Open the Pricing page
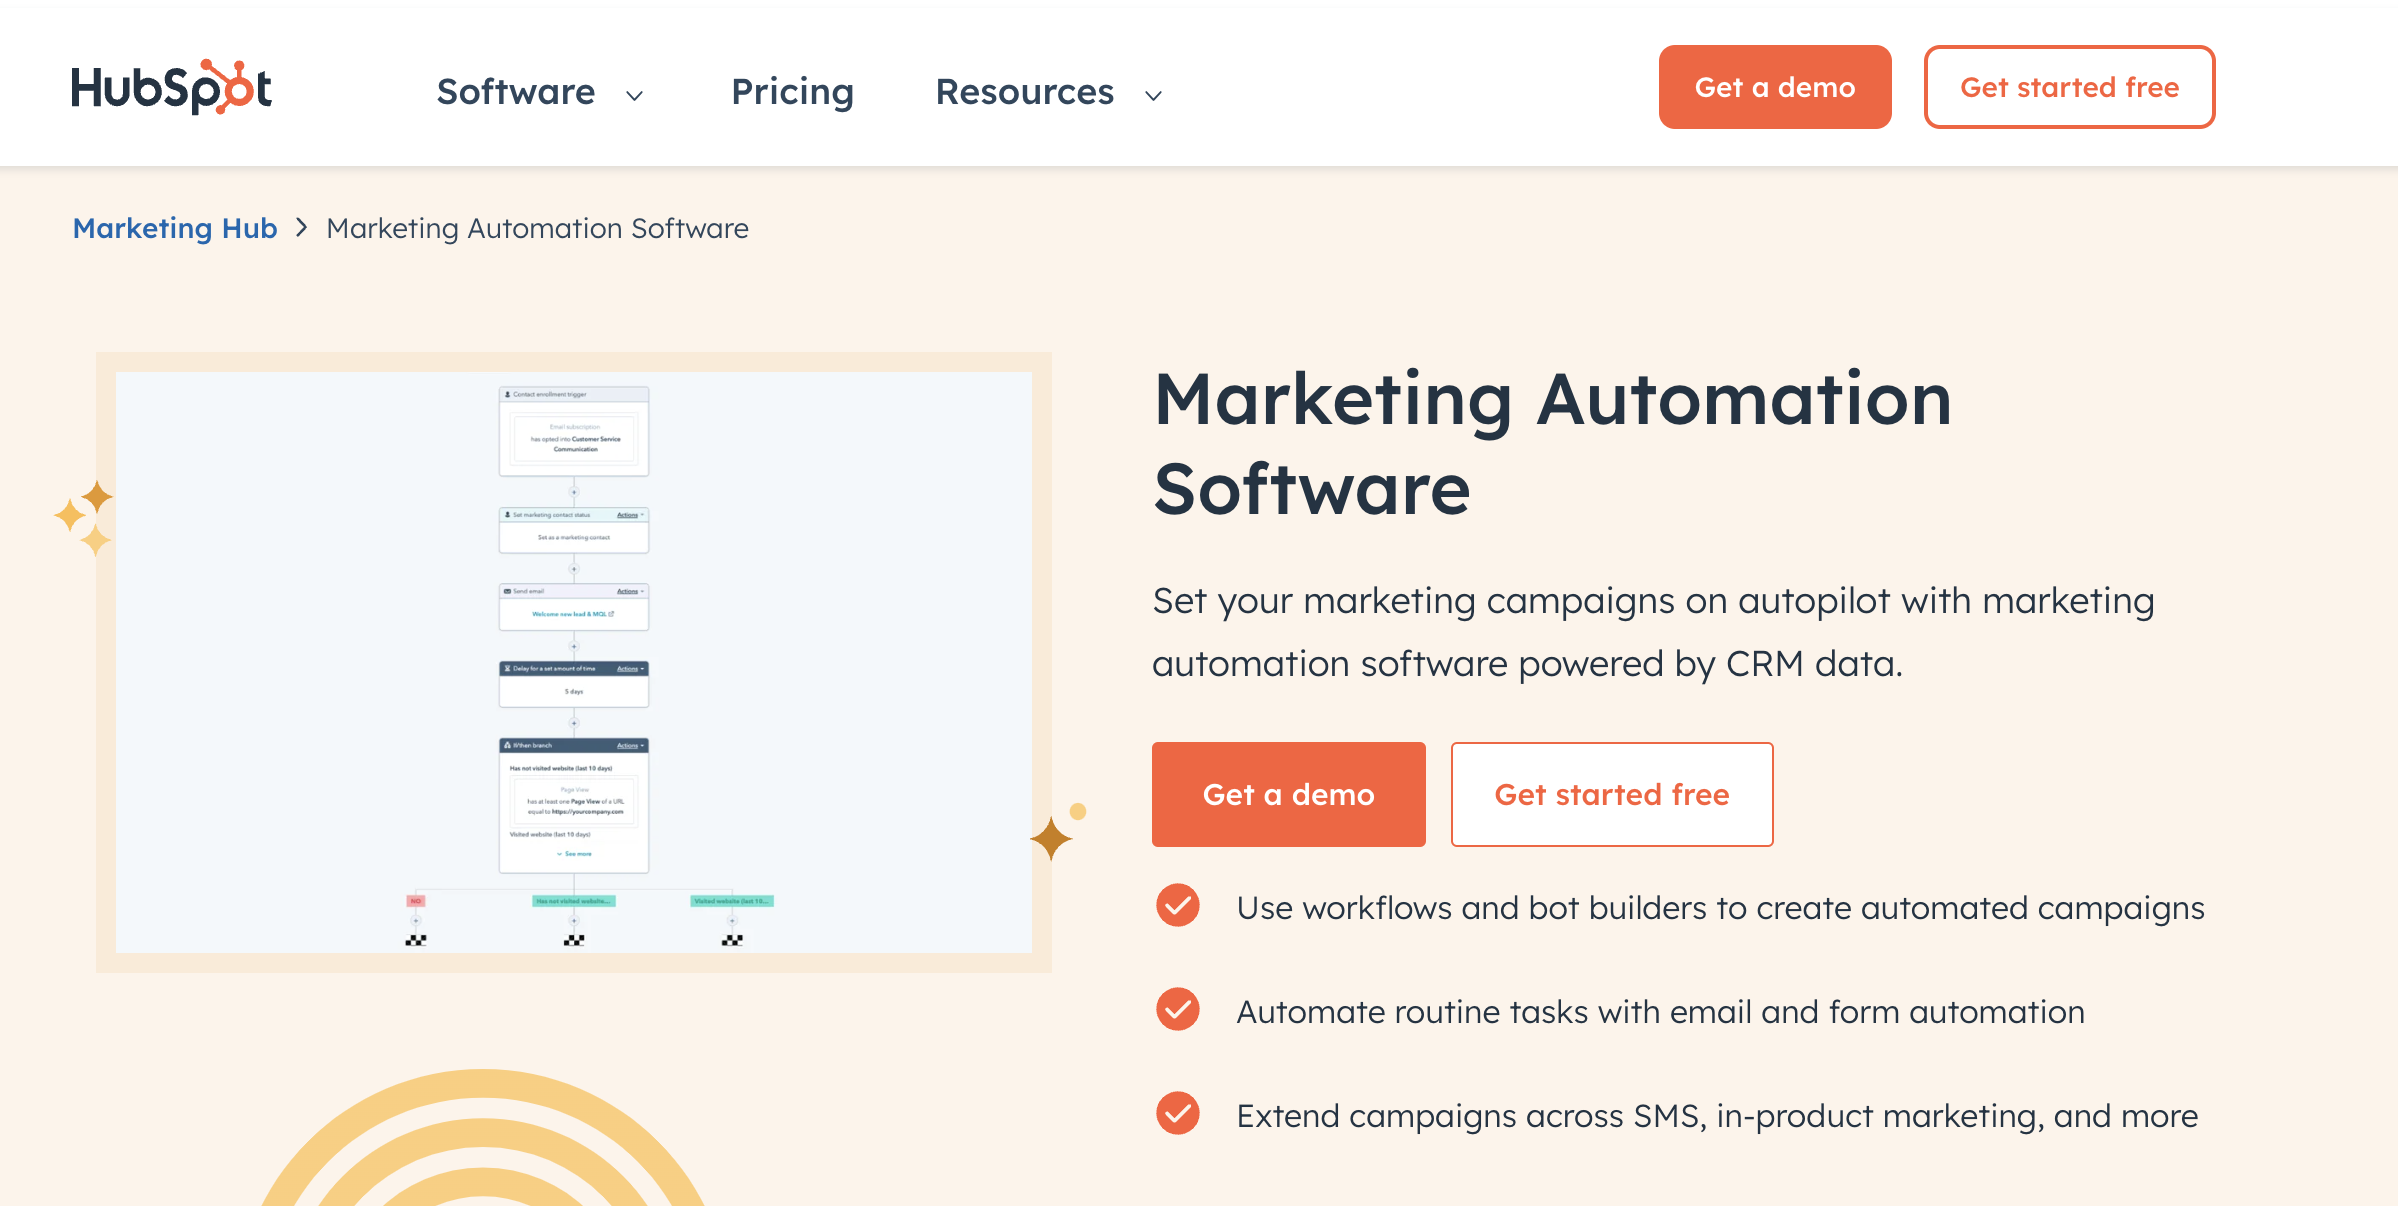Image resolution: width=2398 pixels, height=1206 pixels. click(792, 92)
